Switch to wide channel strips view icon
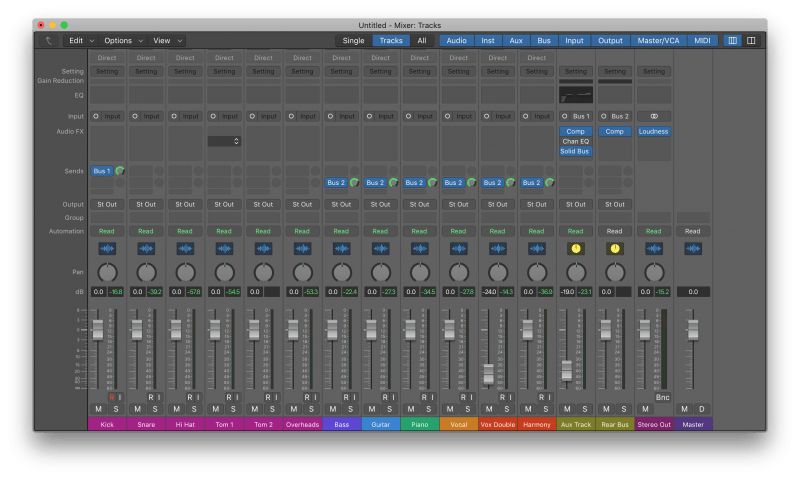The width and height of the screenshot is (800, 479). pos(751,41)
